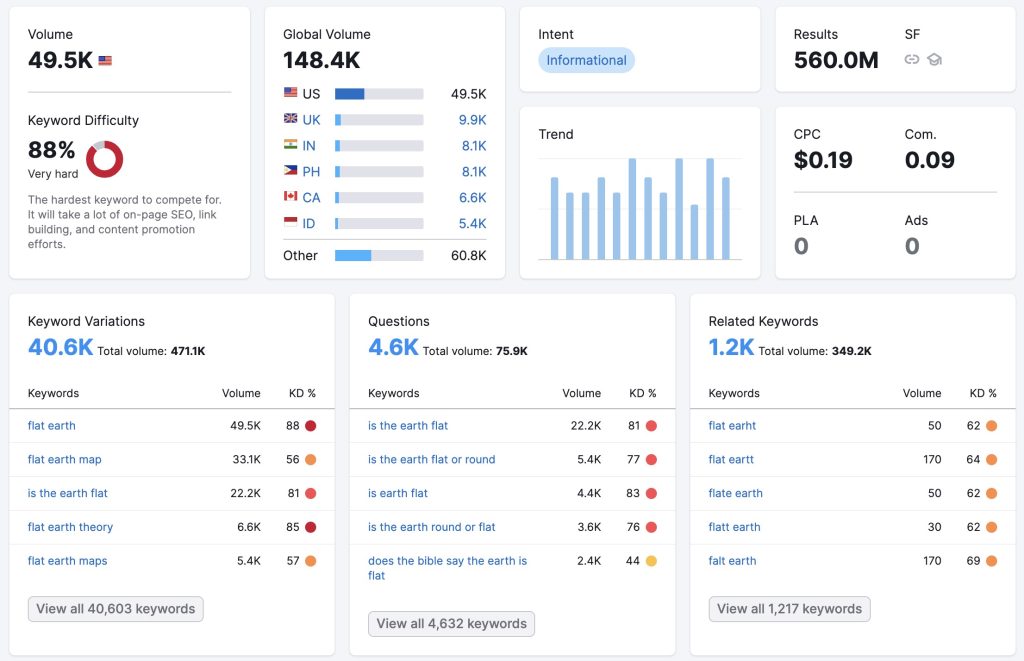The width and height of the screenshot is (1024, 661).
Task: Click Volume header in Questions table
Action: pos(581,393)
